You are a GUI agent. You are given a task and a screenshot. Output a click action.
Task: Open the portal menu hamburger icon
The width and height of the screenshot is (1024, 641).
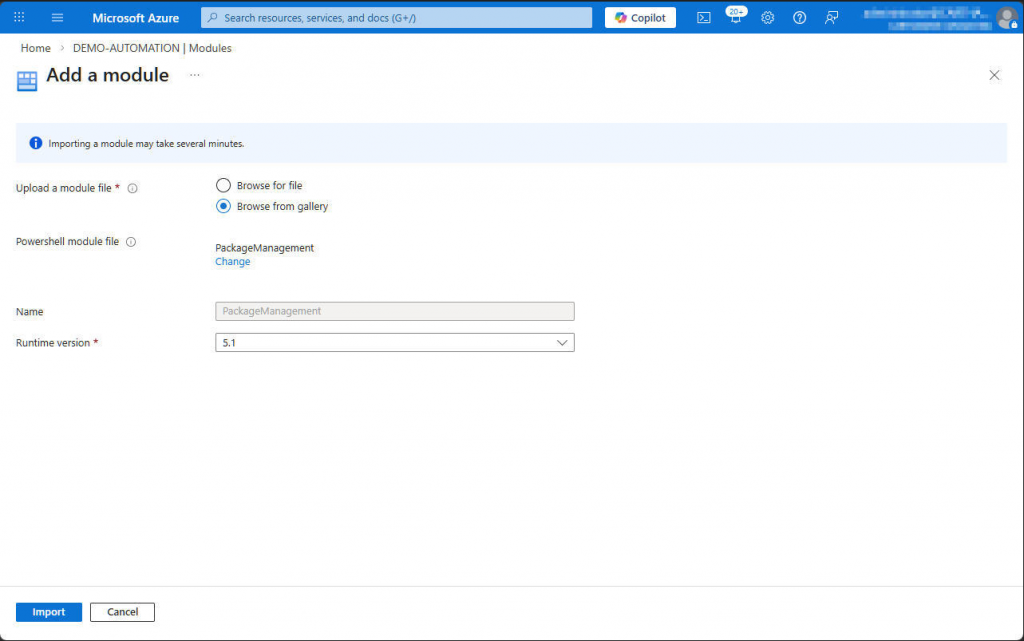pos(57,17)
